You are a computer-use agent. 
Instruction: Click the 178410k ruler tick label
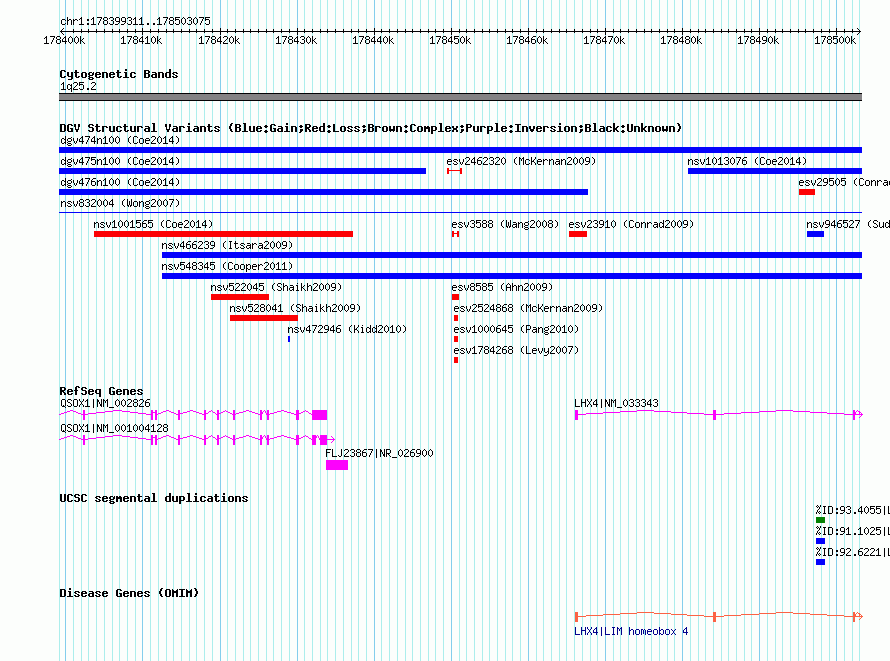[141, 40]
